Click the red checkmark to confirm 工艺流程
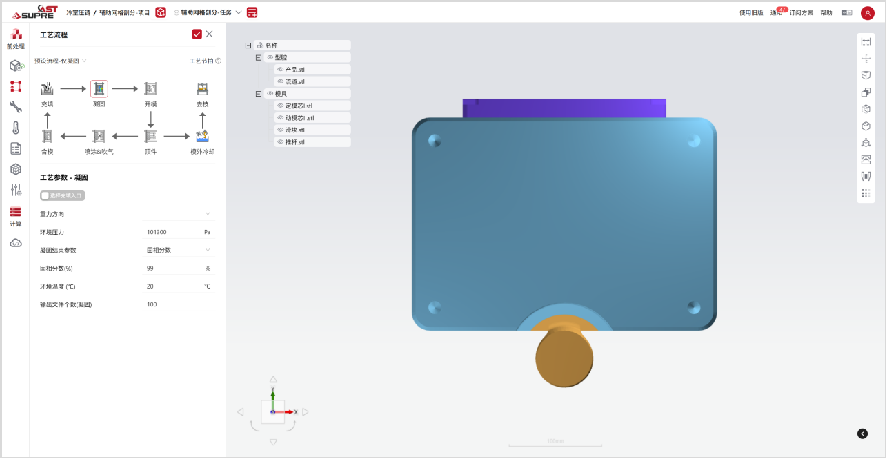 [x=196, y=34]
